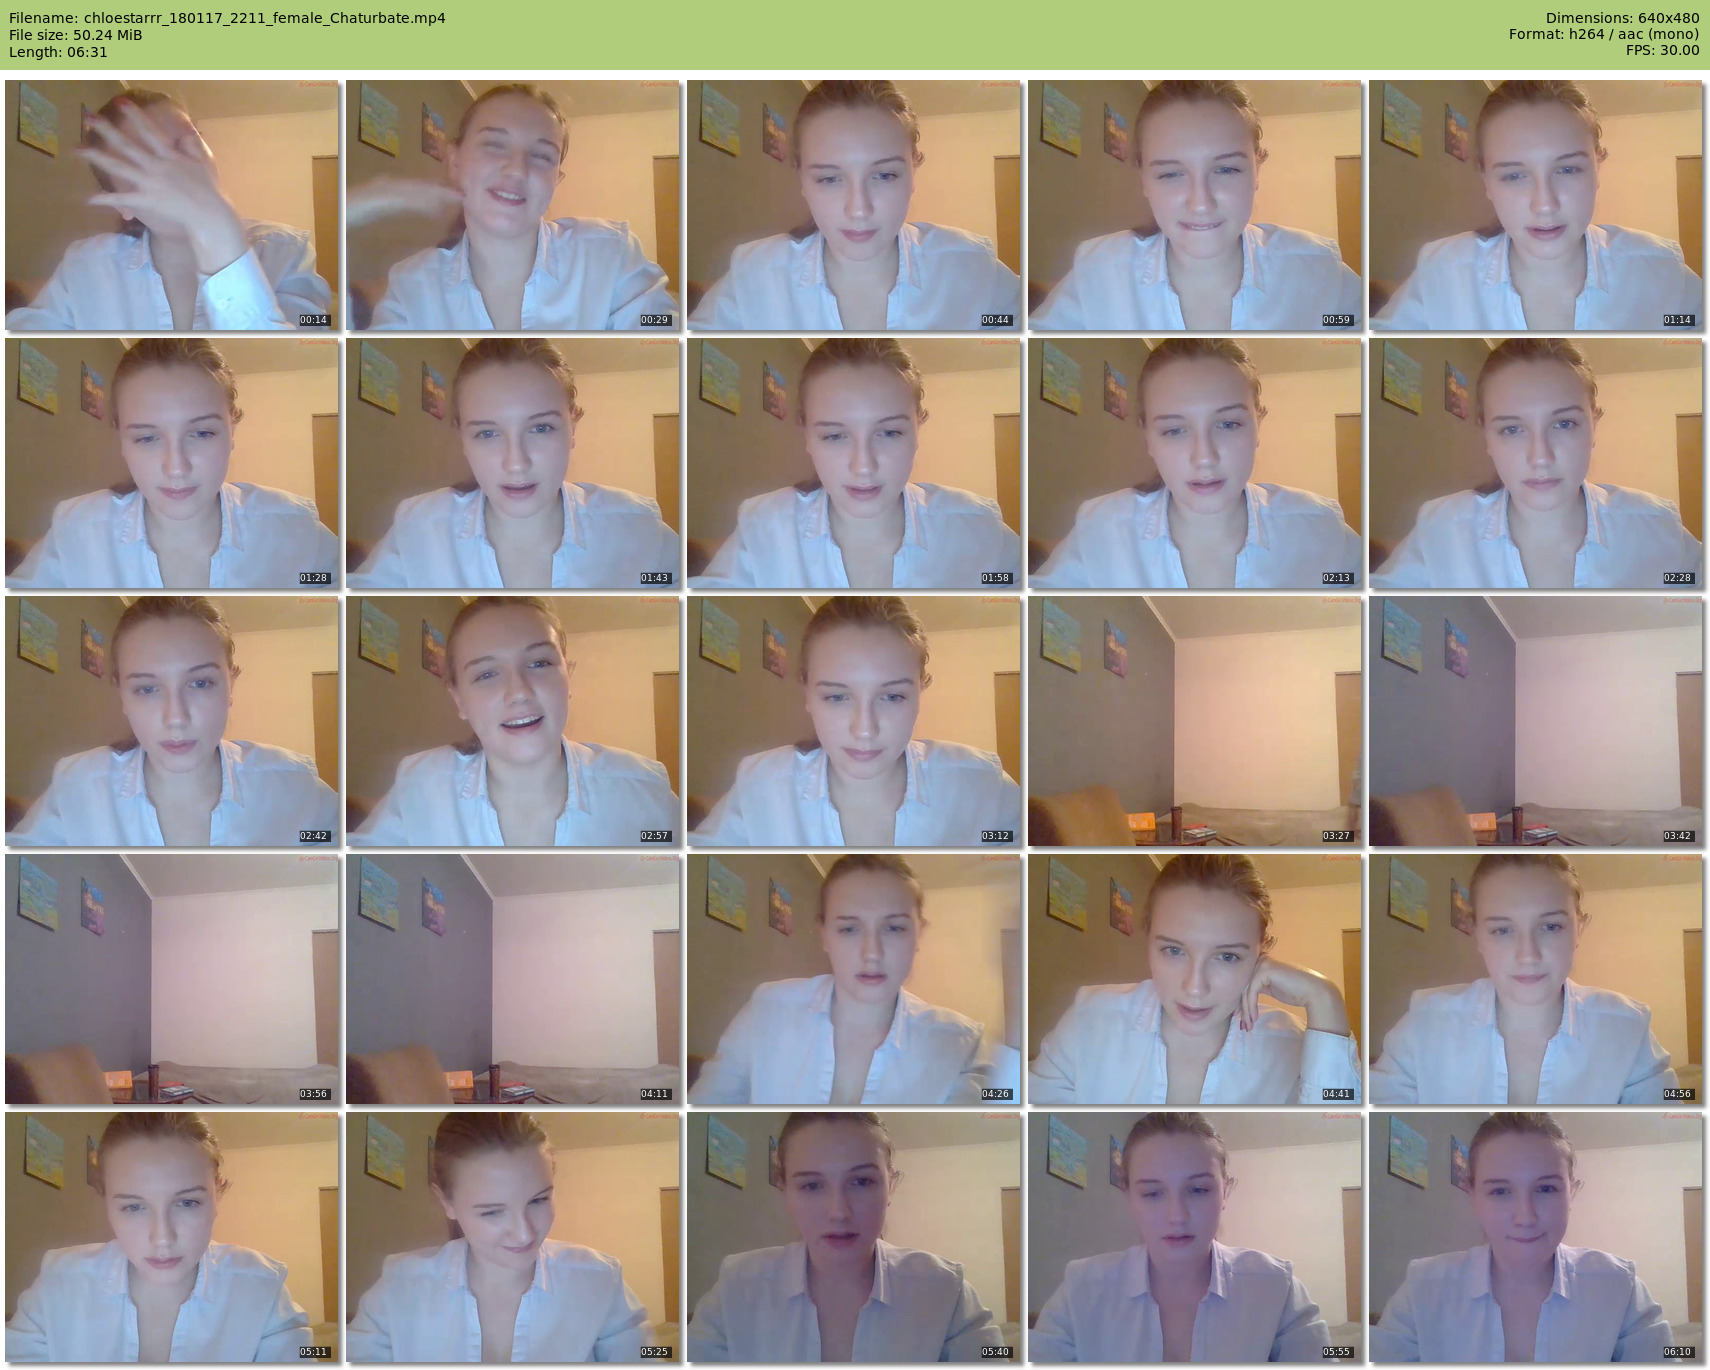The image size is (1710, 1370).
Task: Select the 'File size: 50.24 MiB' text
Action: pos(75,35)
